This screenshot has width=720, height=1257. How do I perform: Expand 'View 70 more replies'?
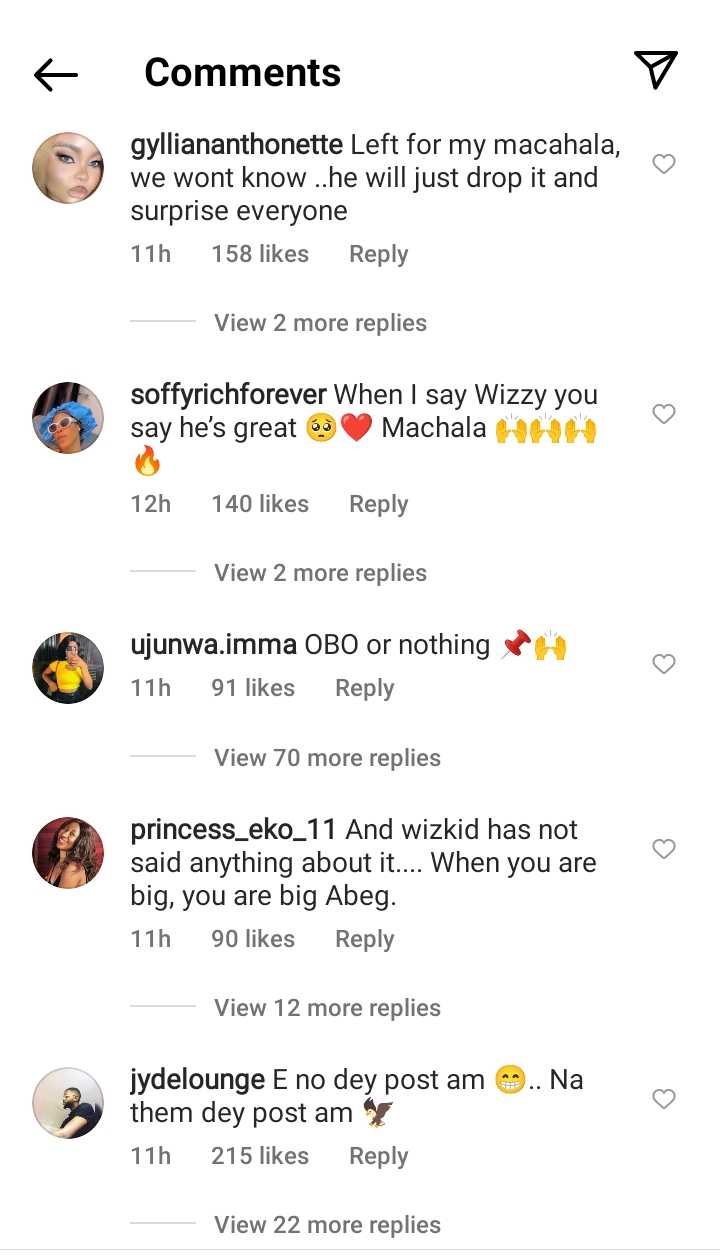pos(327,758)
